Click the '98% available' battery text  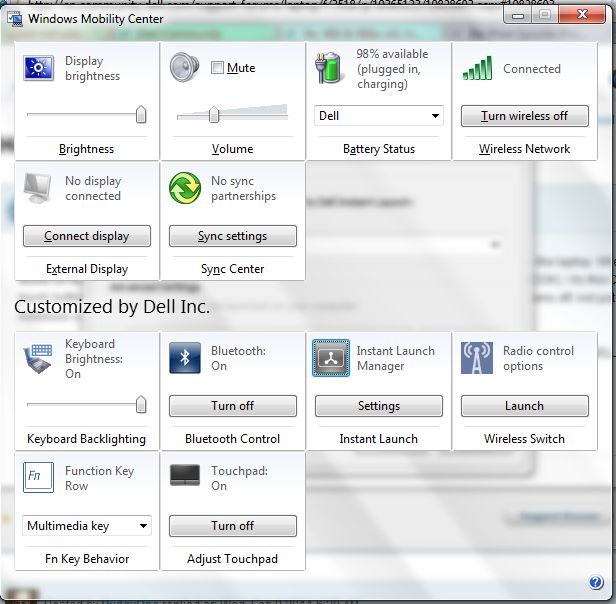click(x=392, y=54)
